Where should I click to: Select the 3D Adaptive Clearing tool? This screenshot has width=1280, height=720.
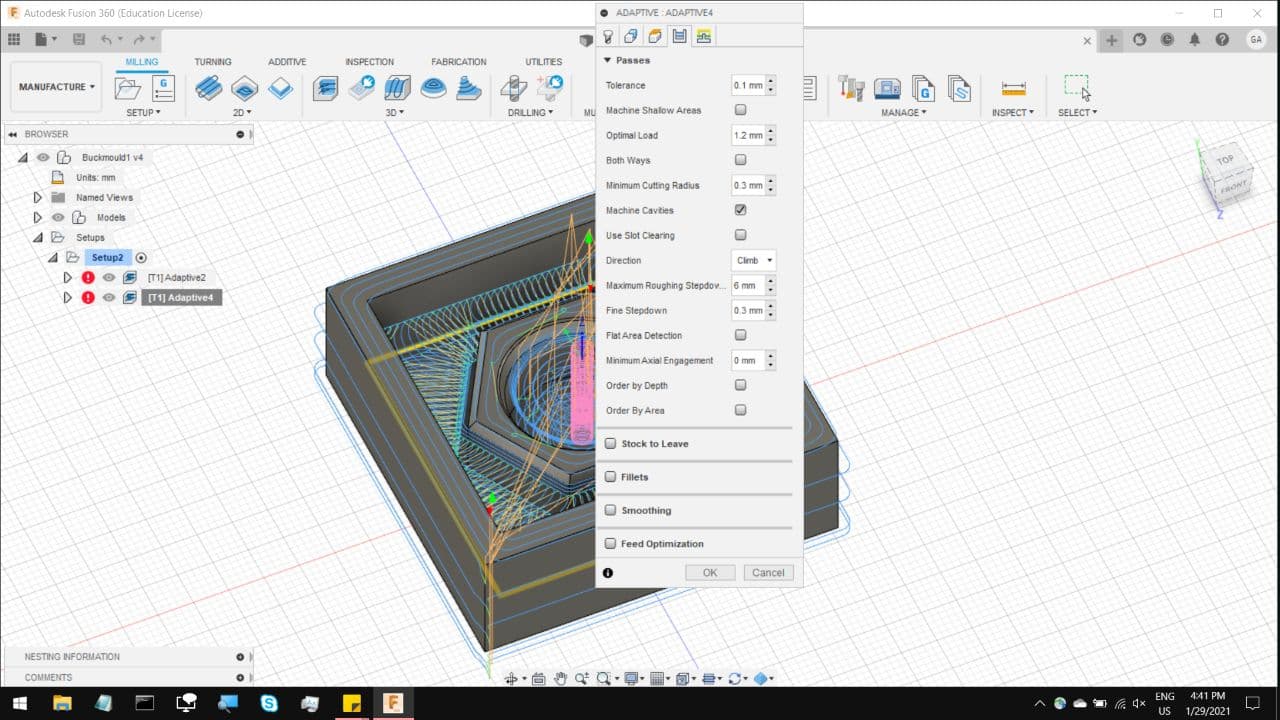(325, 88)
